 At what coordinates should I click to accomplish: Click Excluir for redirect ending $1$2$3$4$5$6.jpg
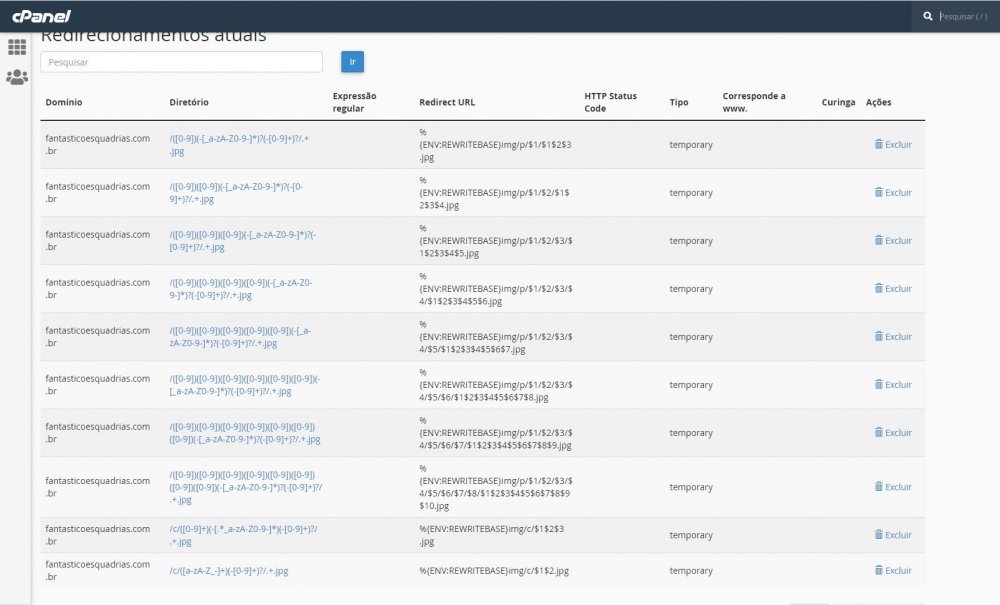point(893,289)
